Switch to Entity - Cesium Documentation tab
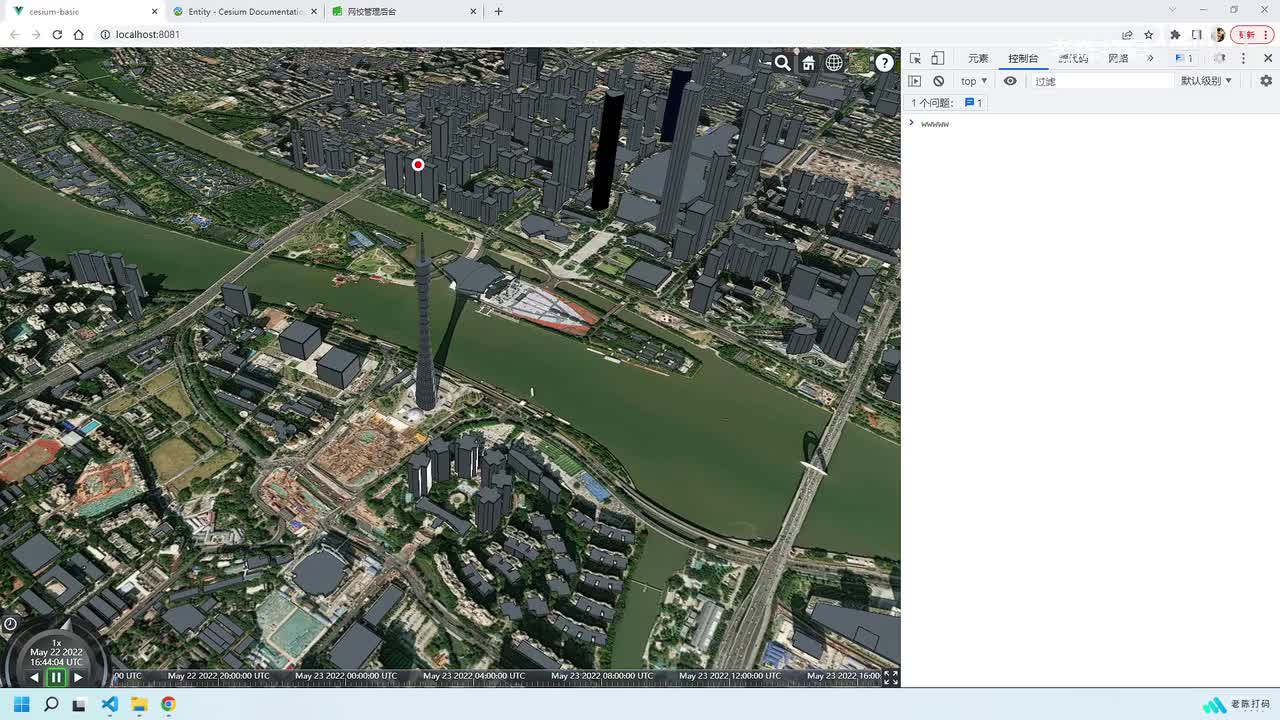The image size is (1280, 720). (245, 11)
